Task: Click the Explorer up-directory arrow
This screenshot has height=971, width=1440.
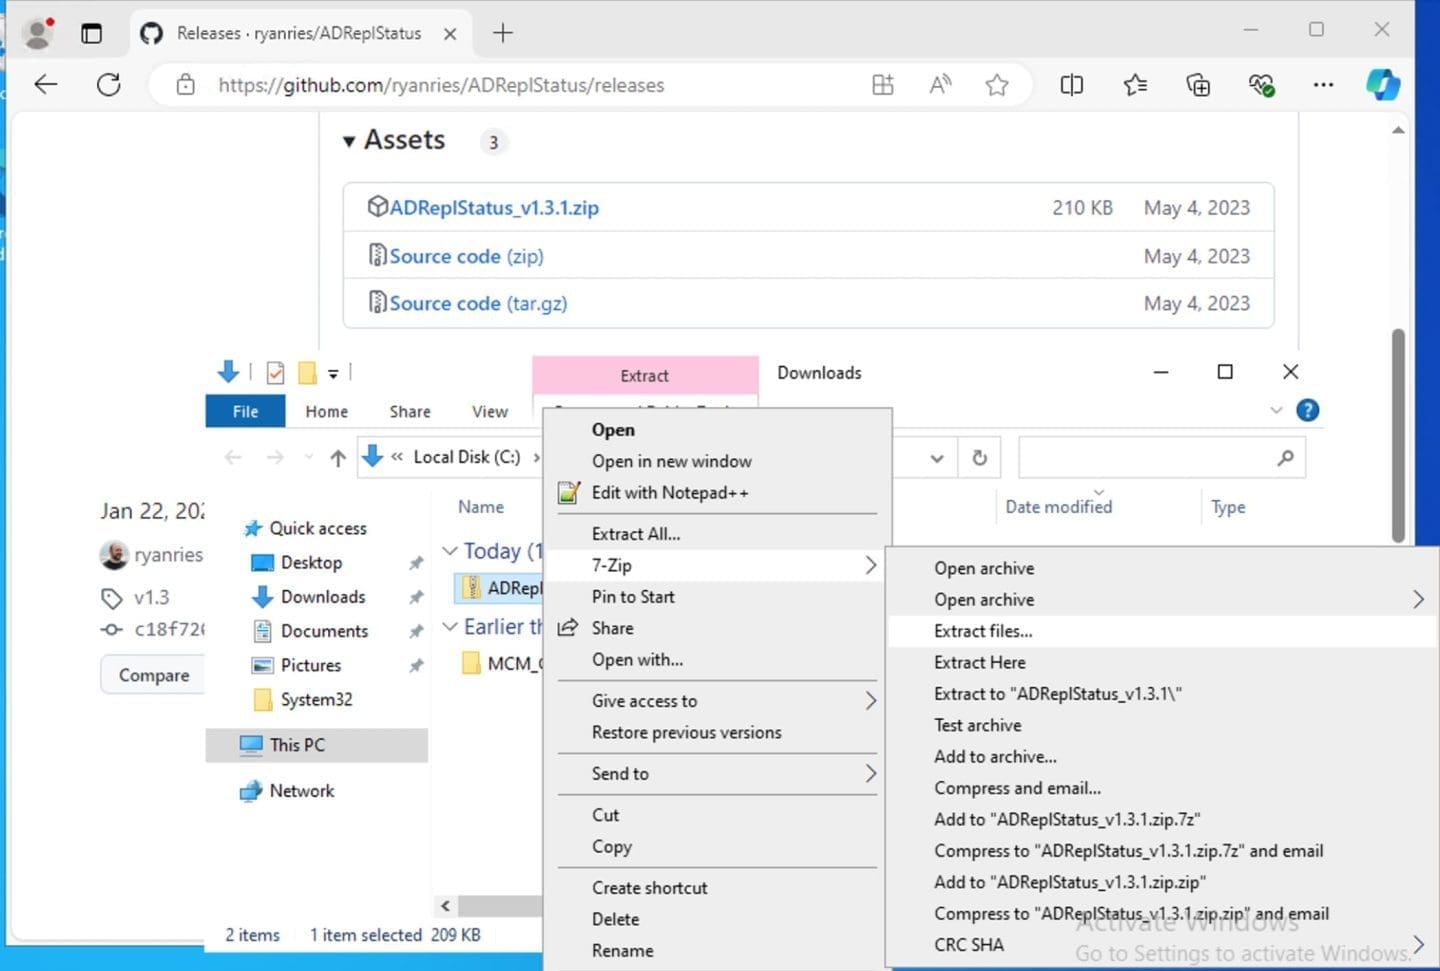Action: click(338, 458)
